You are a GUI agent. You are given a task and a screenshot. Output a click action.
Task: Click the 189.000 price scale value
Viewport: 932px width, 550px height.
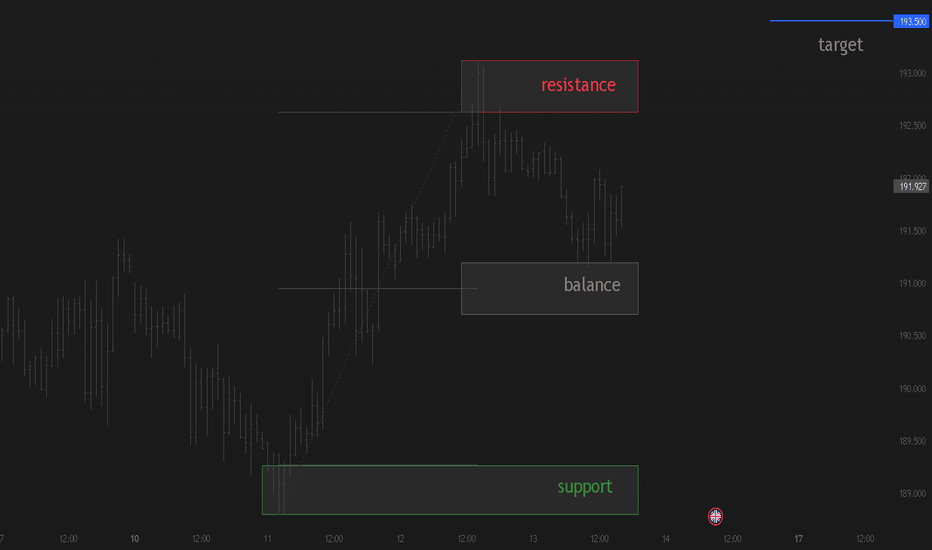tap(912, 494)
